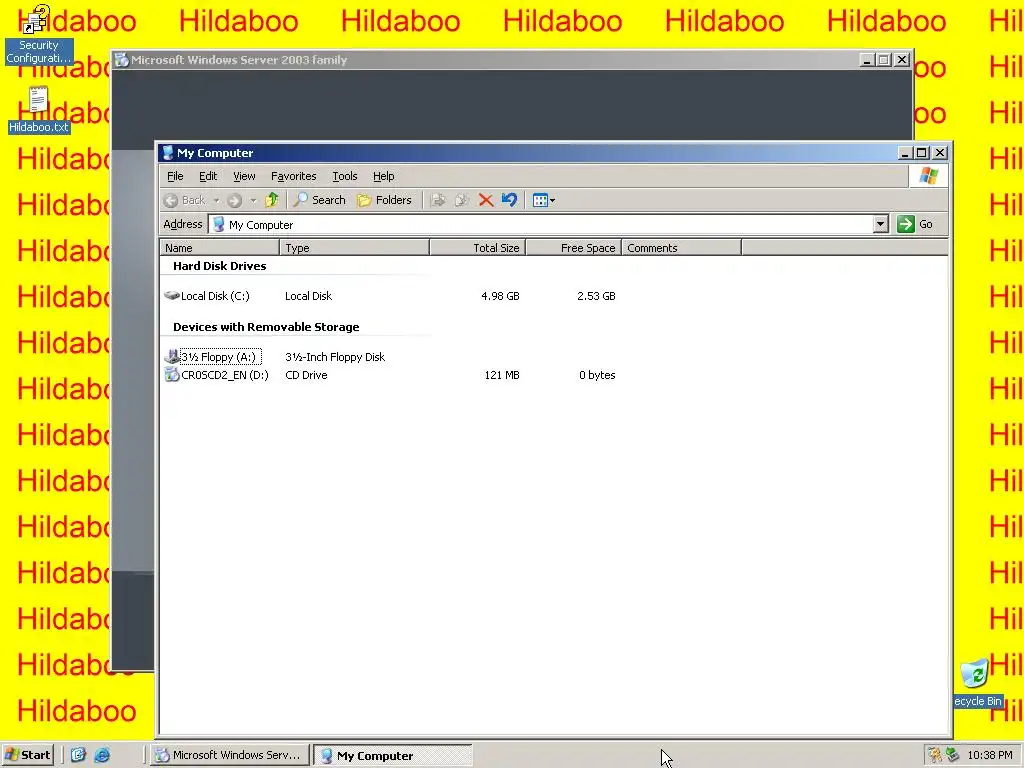
Task: Select Local Disk (C:) drive icon
Action: click(172, 295)
